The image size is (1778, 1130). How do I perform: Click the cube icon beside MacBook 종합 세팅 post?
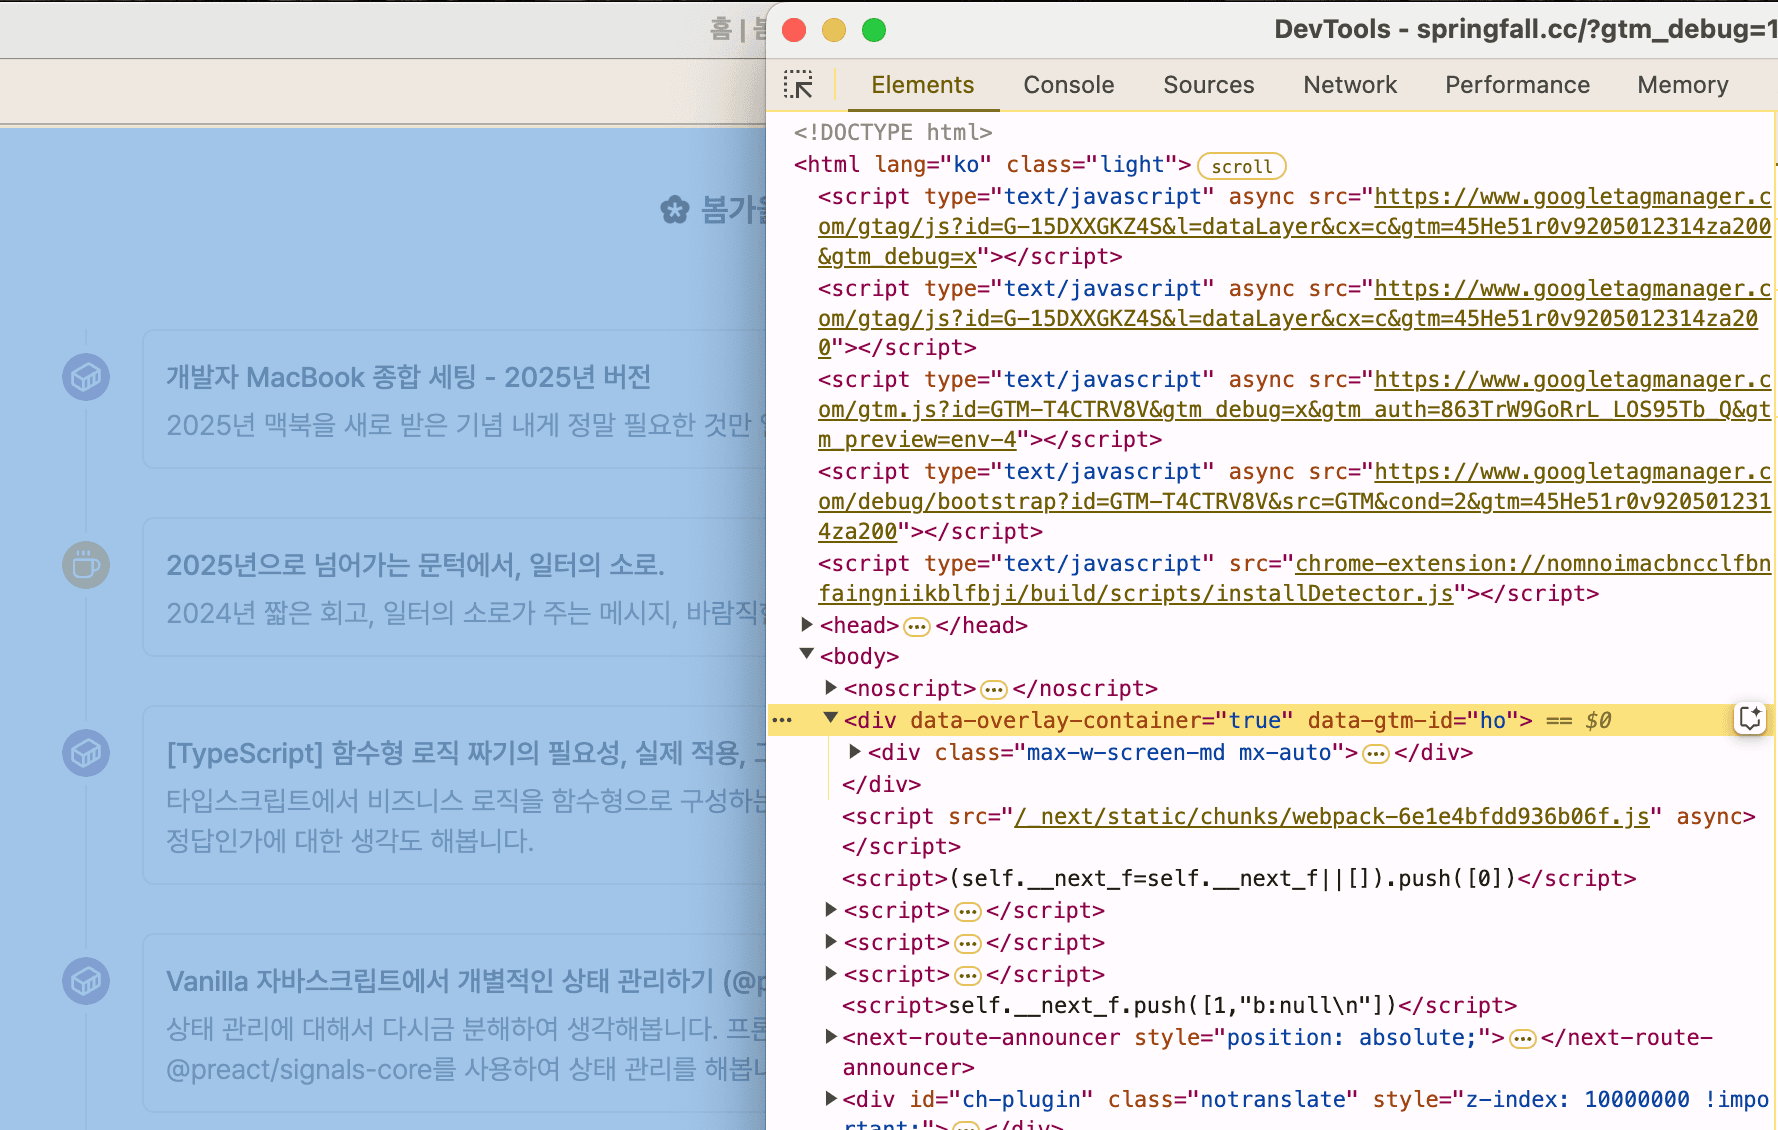(86, 377)
